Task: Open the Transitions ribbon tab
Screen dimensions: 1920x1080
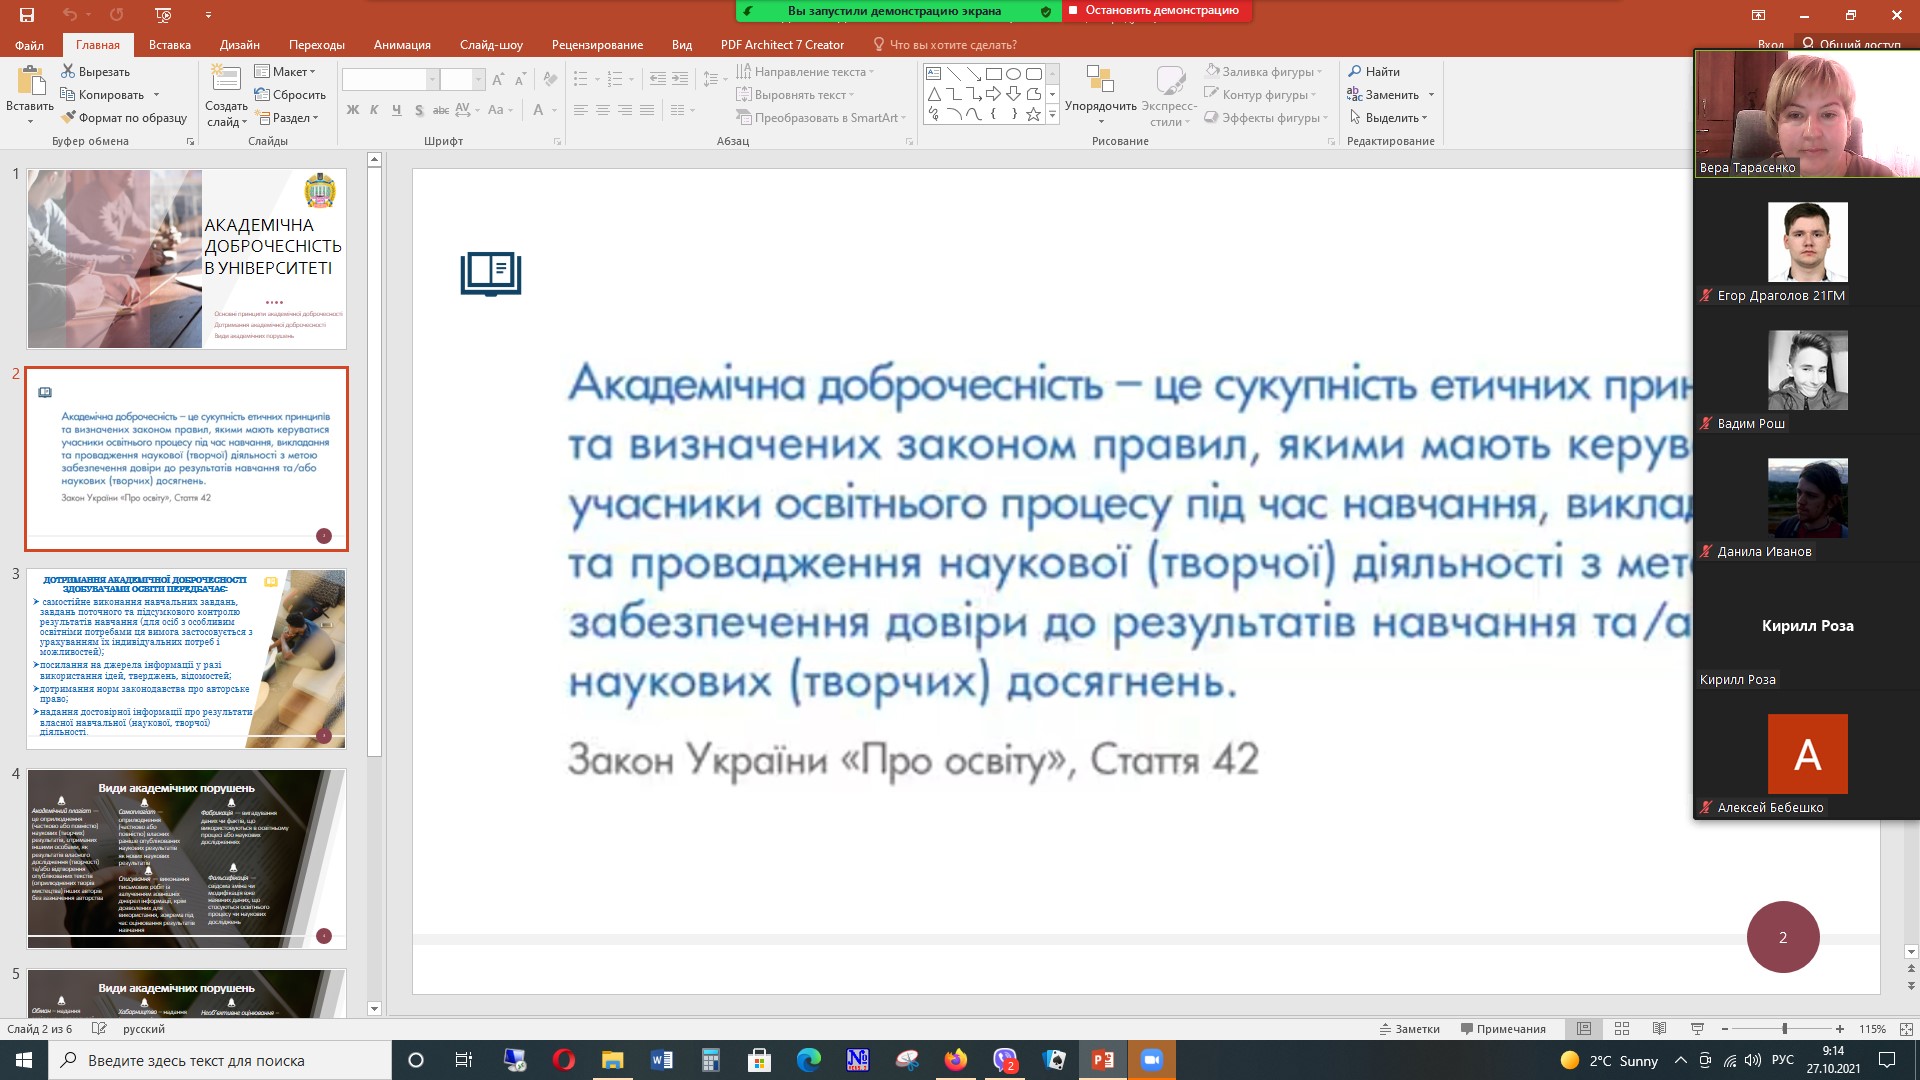Action: [x=316, y=45]
